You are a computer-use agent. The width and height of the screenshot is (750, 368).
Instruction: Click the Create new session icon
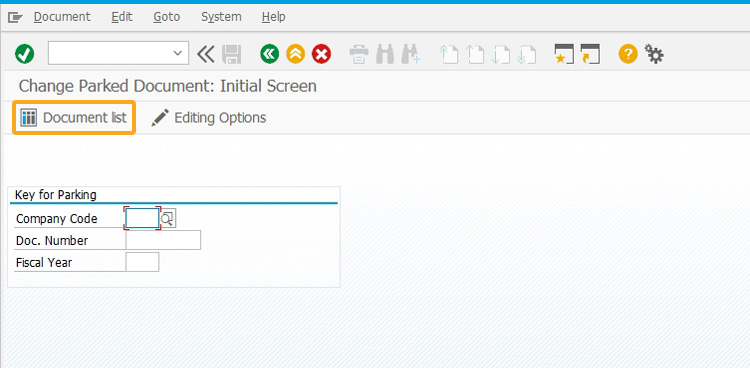(x=564, y=54)
